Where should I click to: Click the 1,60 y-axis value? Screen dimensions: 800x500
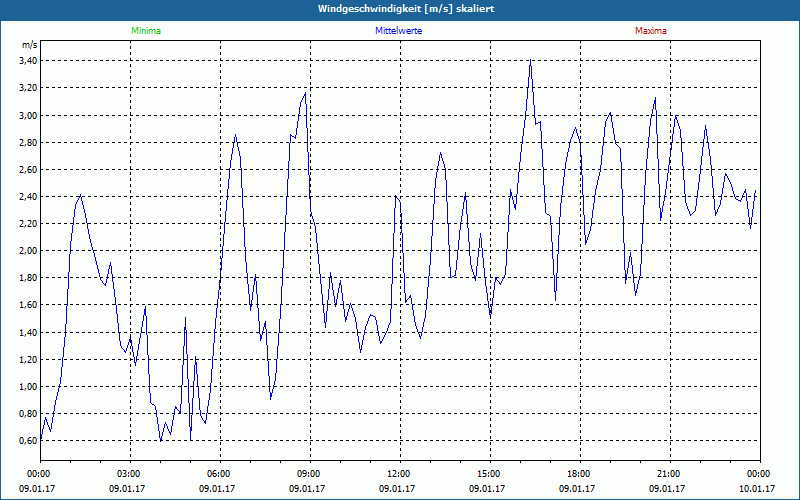click(29, 305)
